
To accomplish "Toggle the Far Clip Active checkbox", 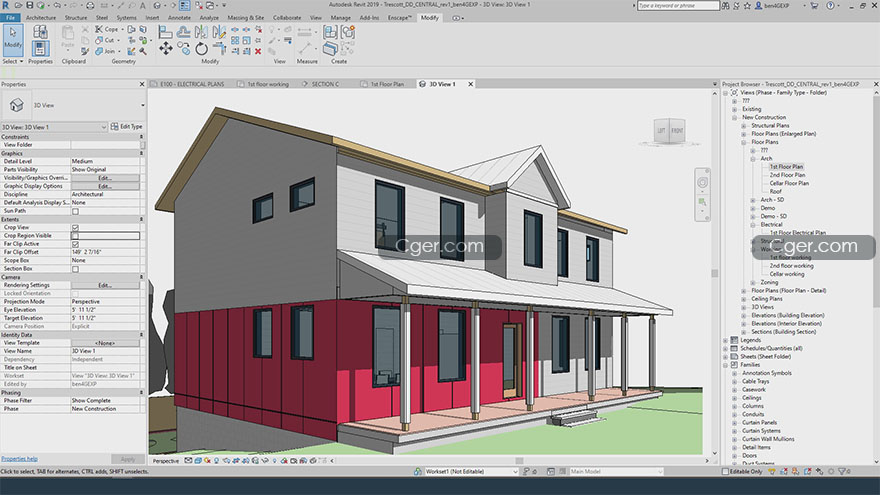I will click(75, 244).
